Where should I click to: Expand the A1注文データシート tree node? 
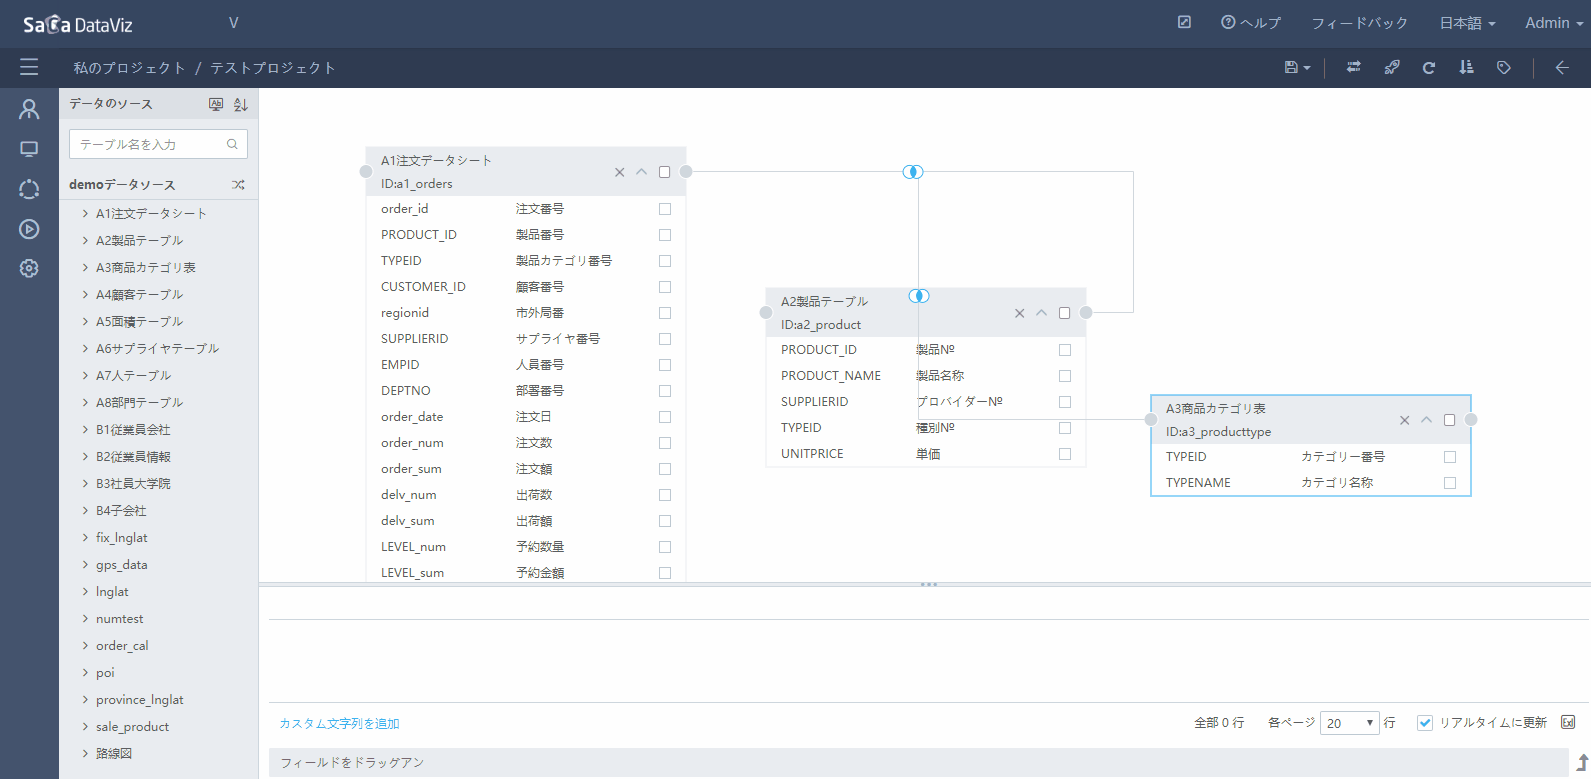pyautogui.click(x=85, y=213)
